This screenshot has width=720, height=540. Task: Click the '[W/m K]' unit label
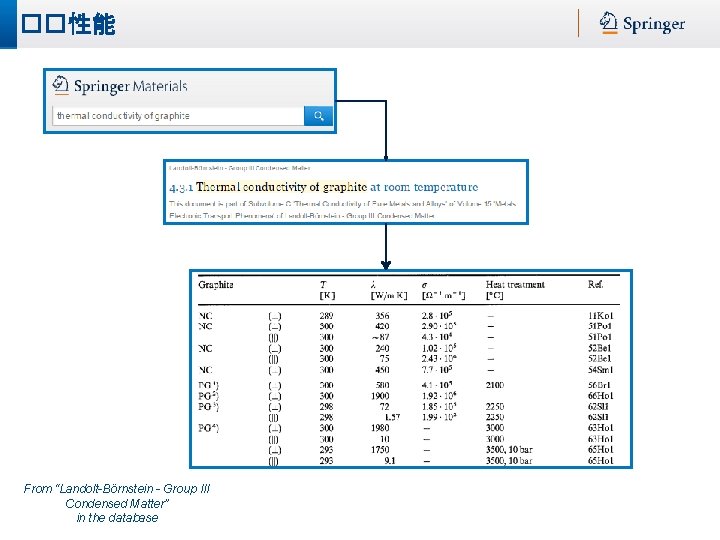click(389, 295)
